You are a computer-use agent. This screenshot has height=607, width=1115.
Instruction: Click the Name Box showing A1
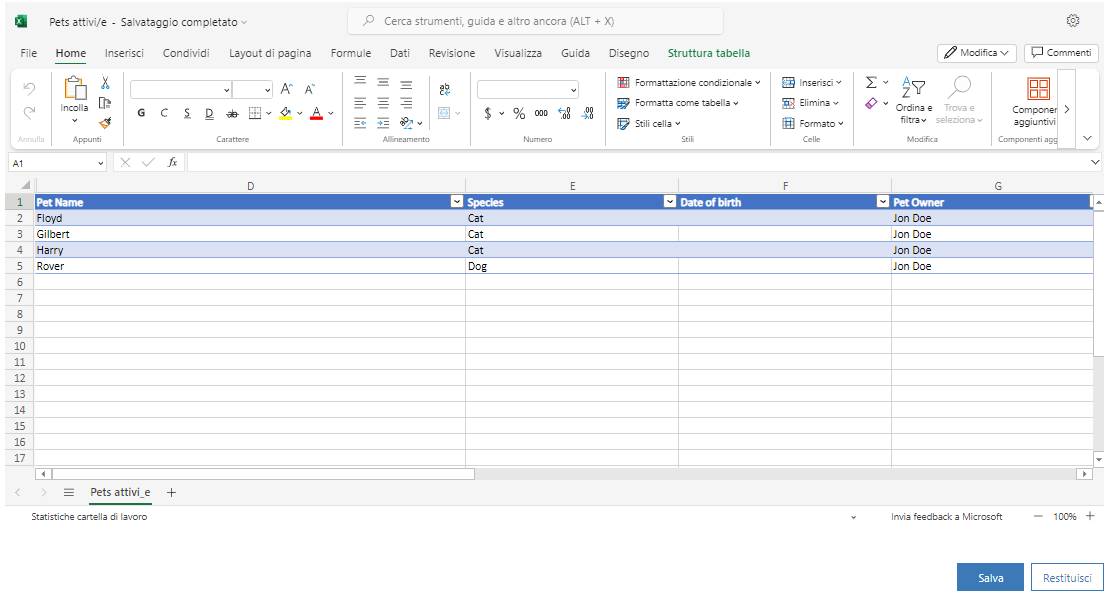point(57,163)
